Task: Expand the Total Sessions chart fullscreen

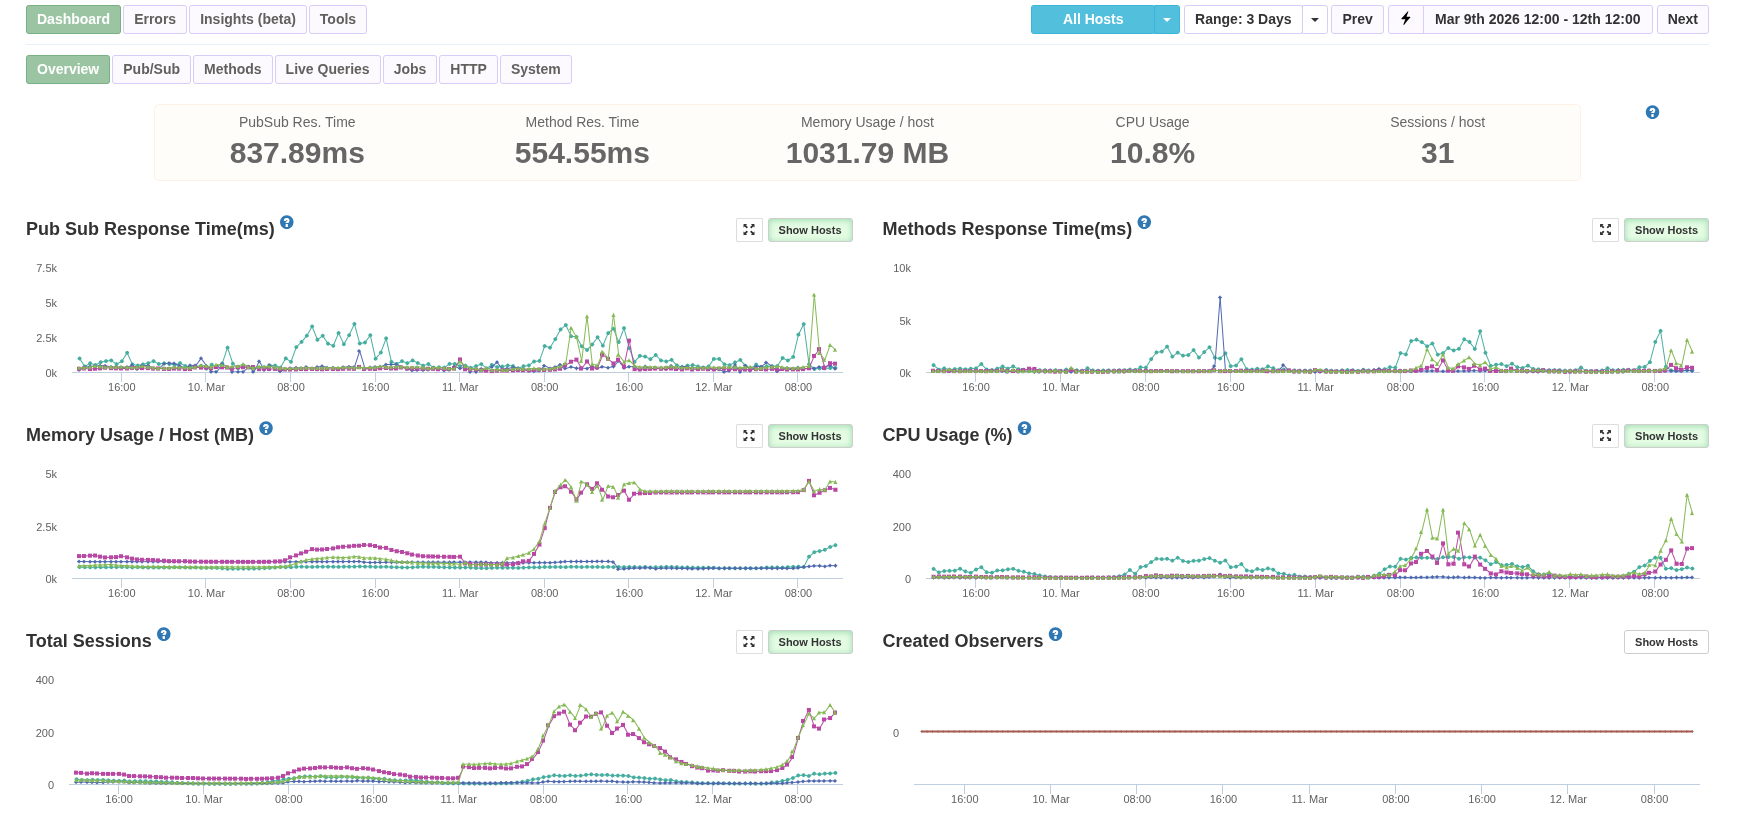Action: (x=749, y=642)
